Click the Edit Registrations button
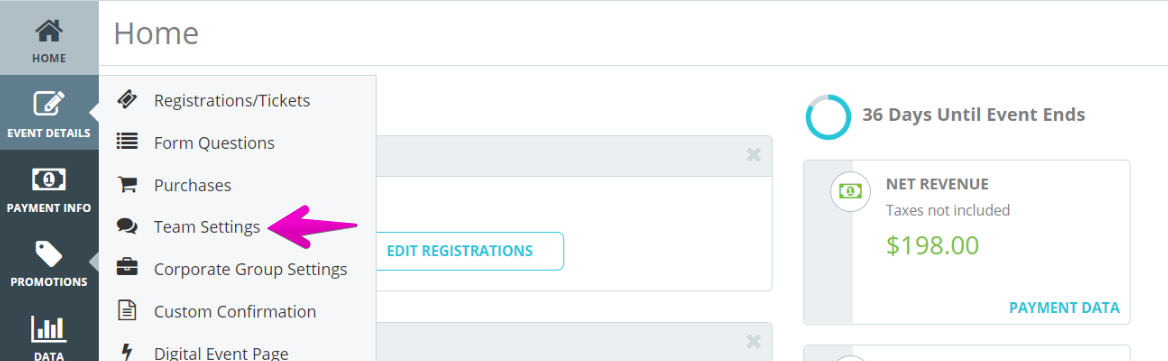1168x361 pixels. [x=460, y=251]
